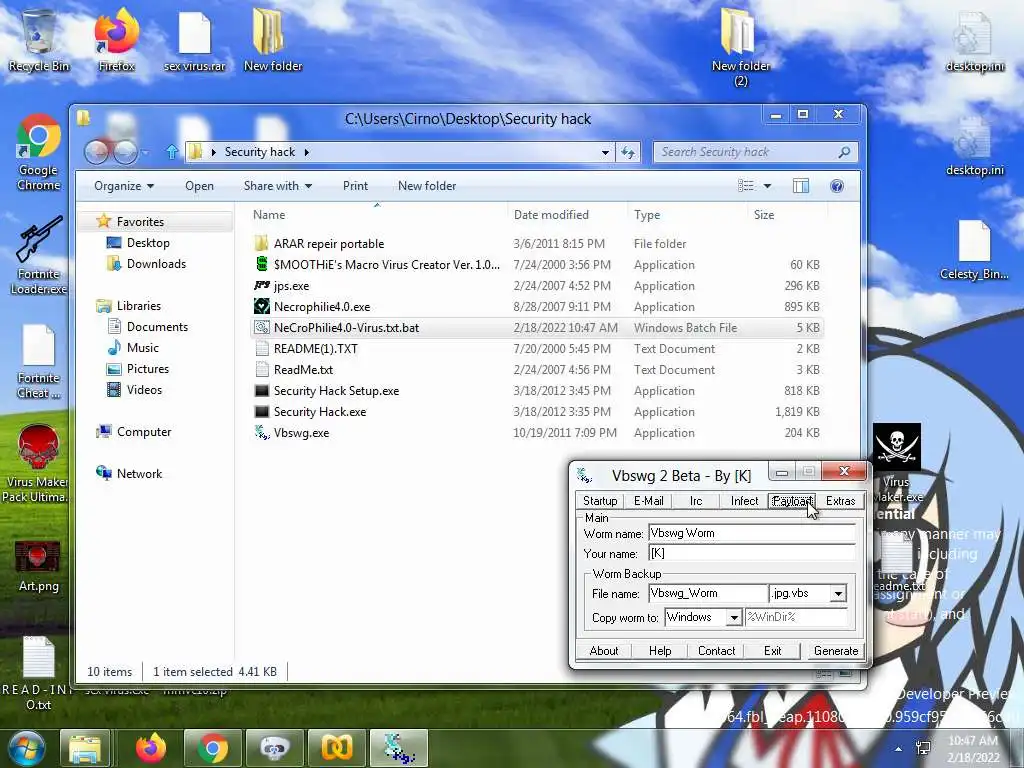Select the Virus Maker.exe pirate flag icon
The height and width of the screenshot is (768, 1024).
pos(897,447)
